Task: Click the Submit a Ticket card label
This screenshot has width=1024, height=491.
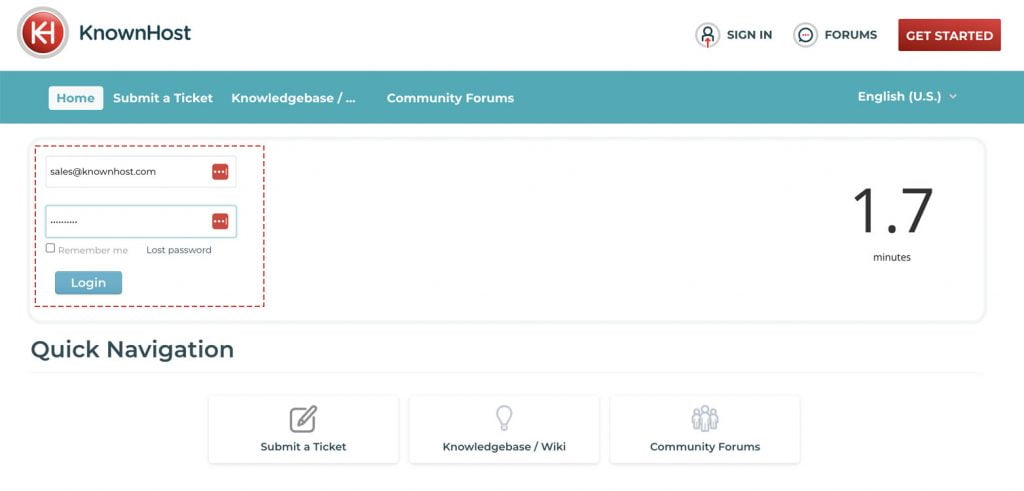Action: 303,447
